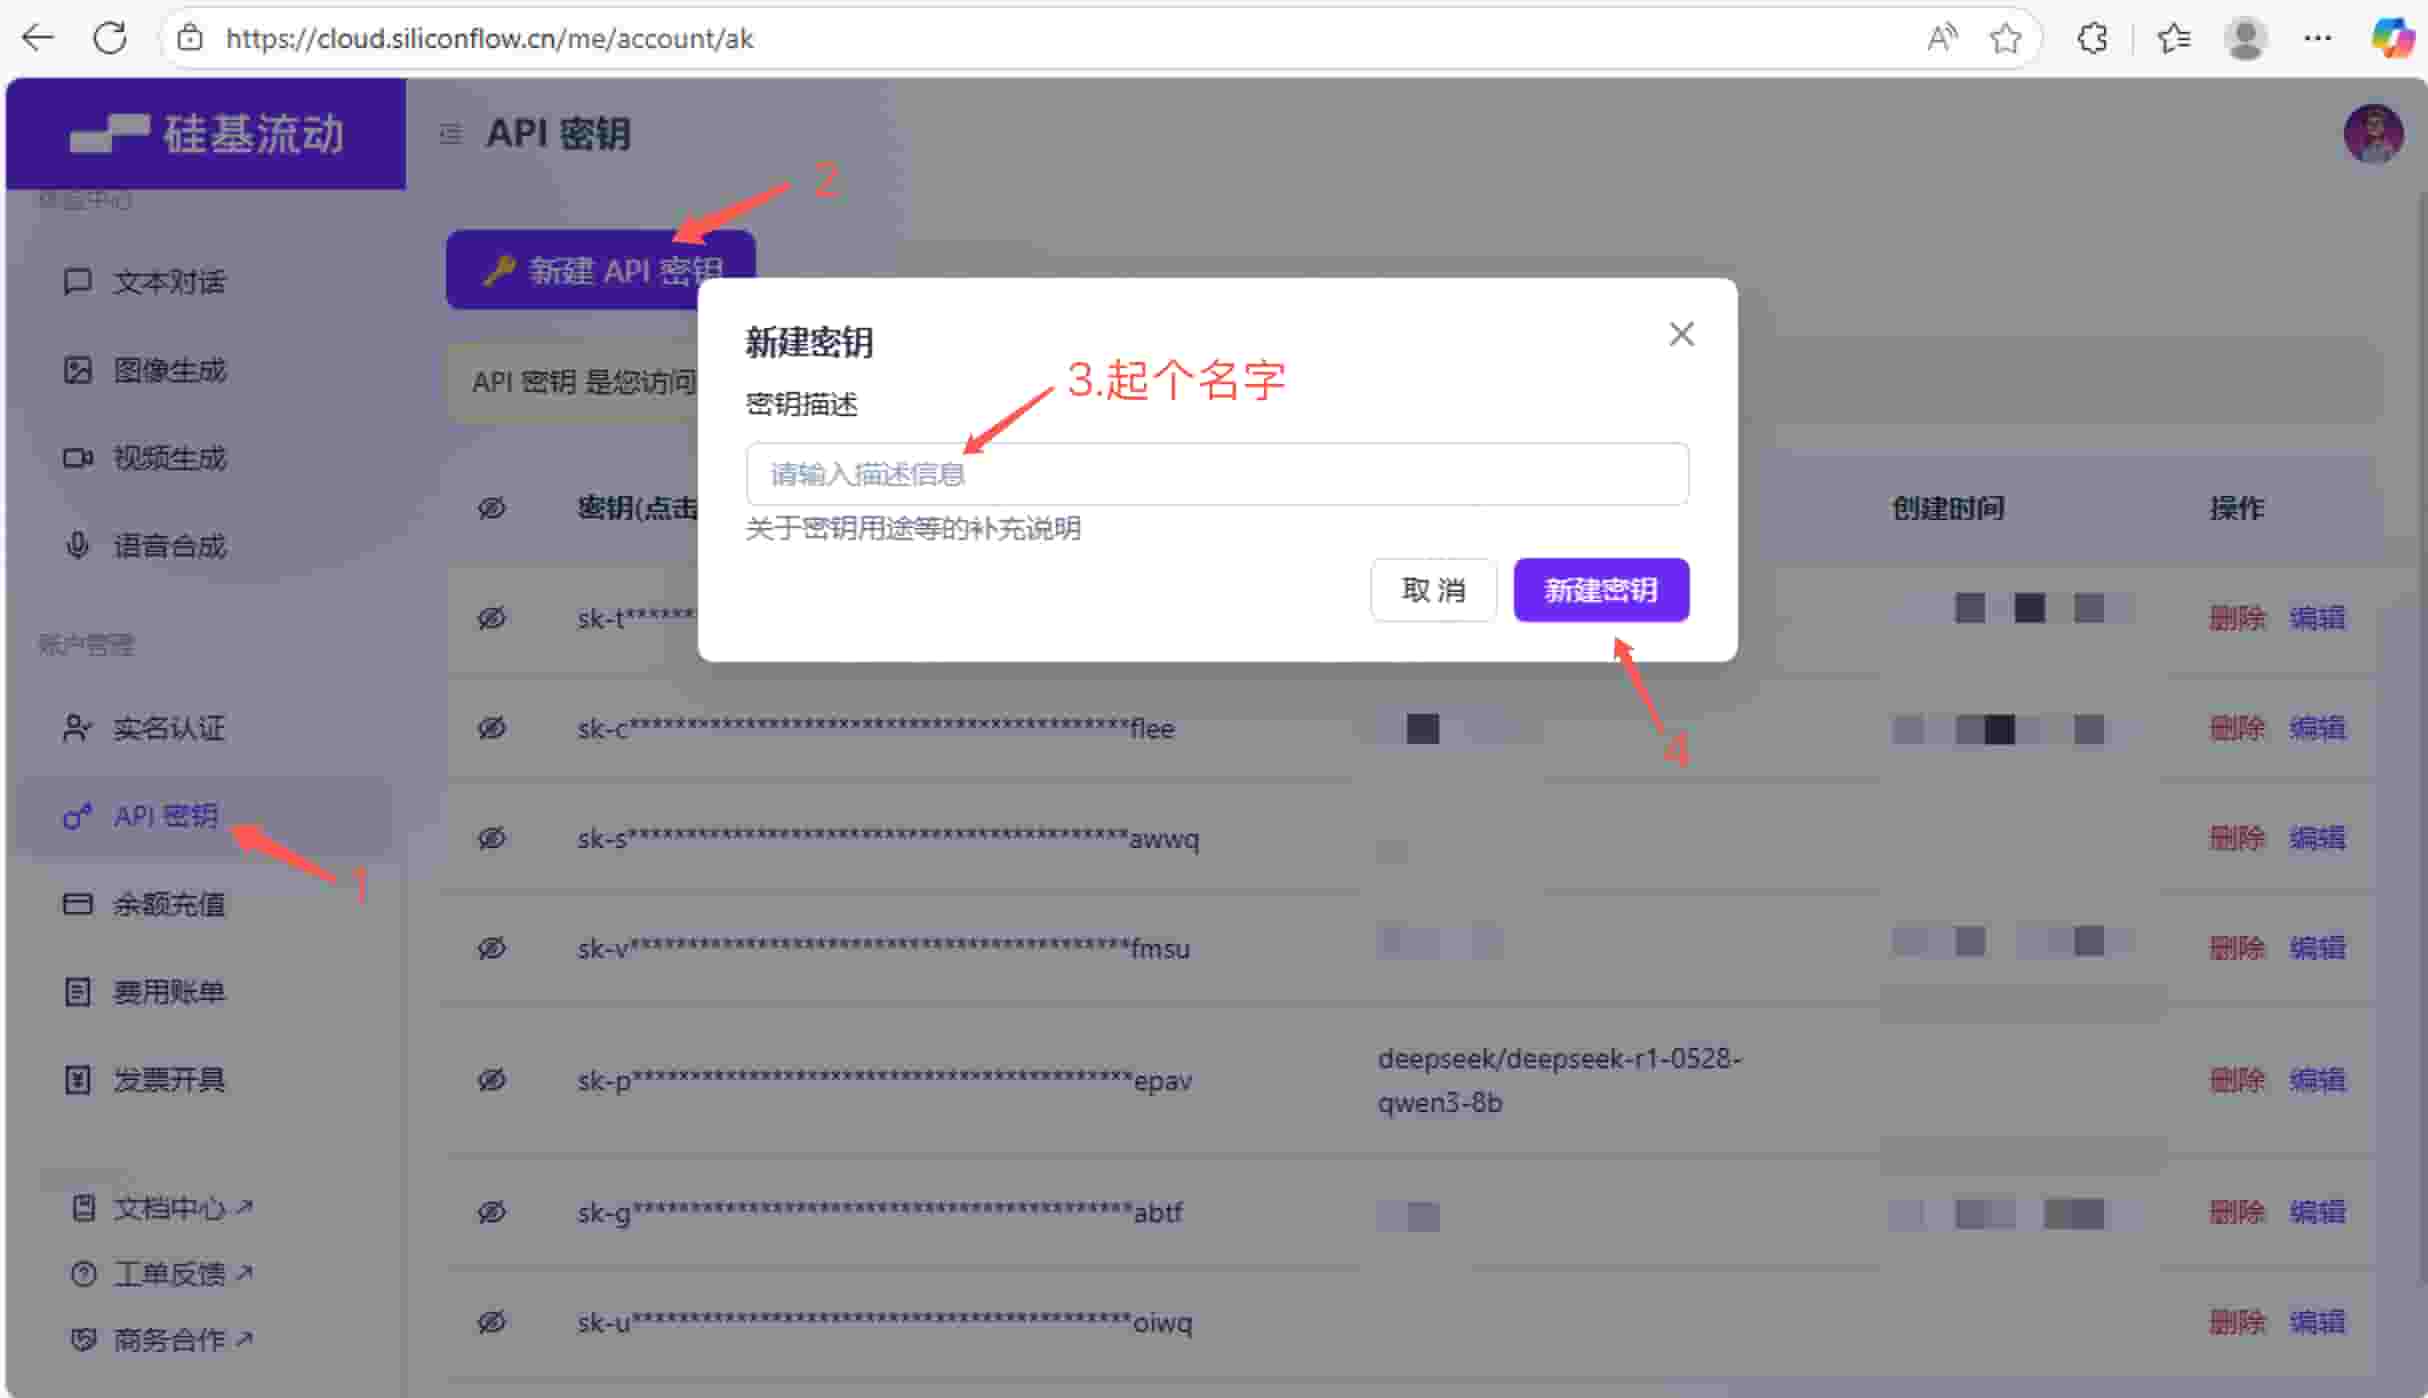This screenshot has width=2428, height=1398.
Task: Select the 图像生成 image generation icon
Action: pyautogui.click(x=79, y=370)
